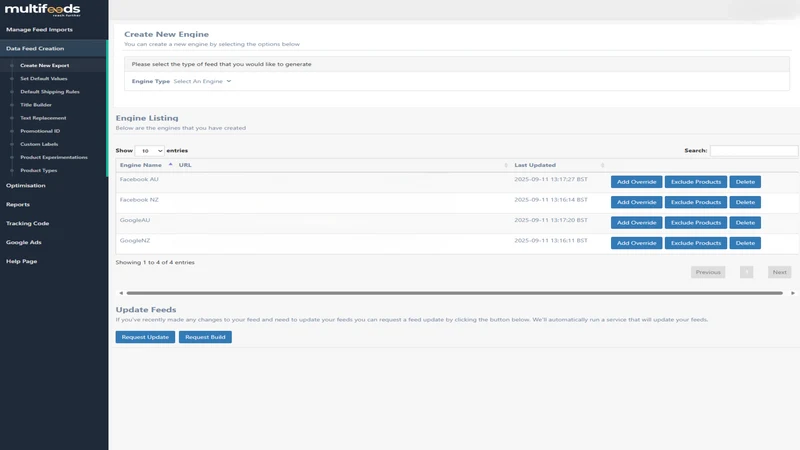The width and height of the screenshot is (800, 450).
Task: Click the Request Build button
Action: (x=205, y=337)
